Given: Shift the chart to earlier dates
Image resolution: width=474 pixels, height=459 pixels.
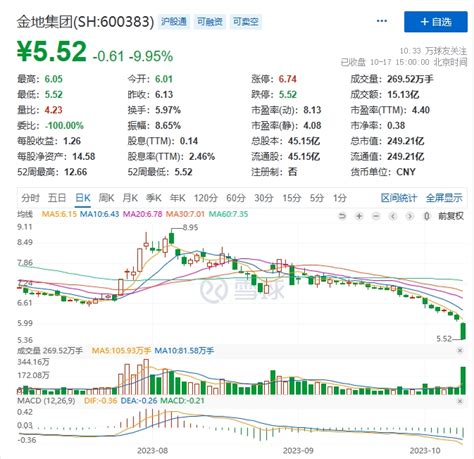Looking at the screenshot, I should [393, 216].
